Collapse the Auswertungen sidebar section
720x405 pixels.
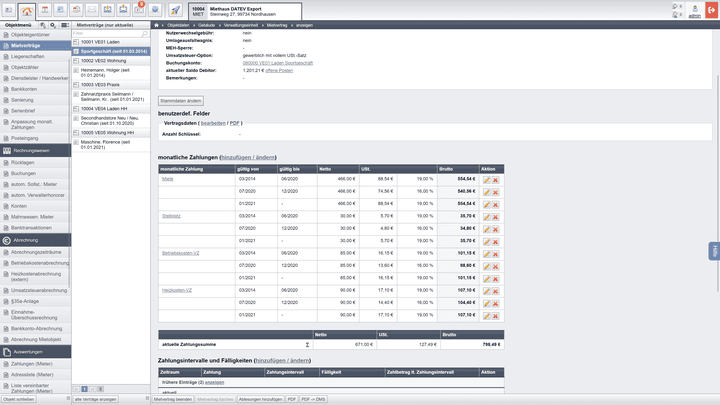[x=7, y=352]
